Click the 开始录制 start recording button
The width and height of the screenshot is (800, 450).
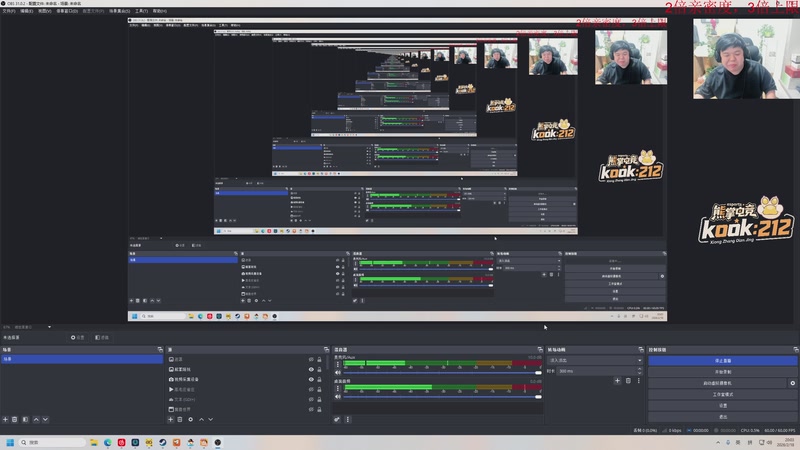tap(722, 372)
